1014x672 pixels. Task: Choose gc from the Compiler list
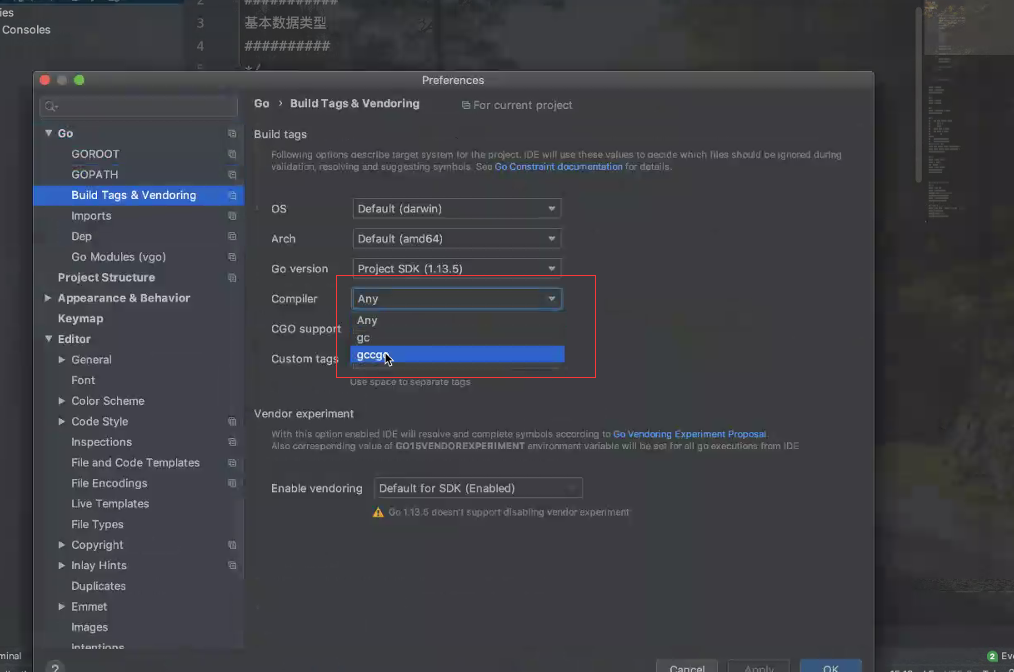[457, 338]
